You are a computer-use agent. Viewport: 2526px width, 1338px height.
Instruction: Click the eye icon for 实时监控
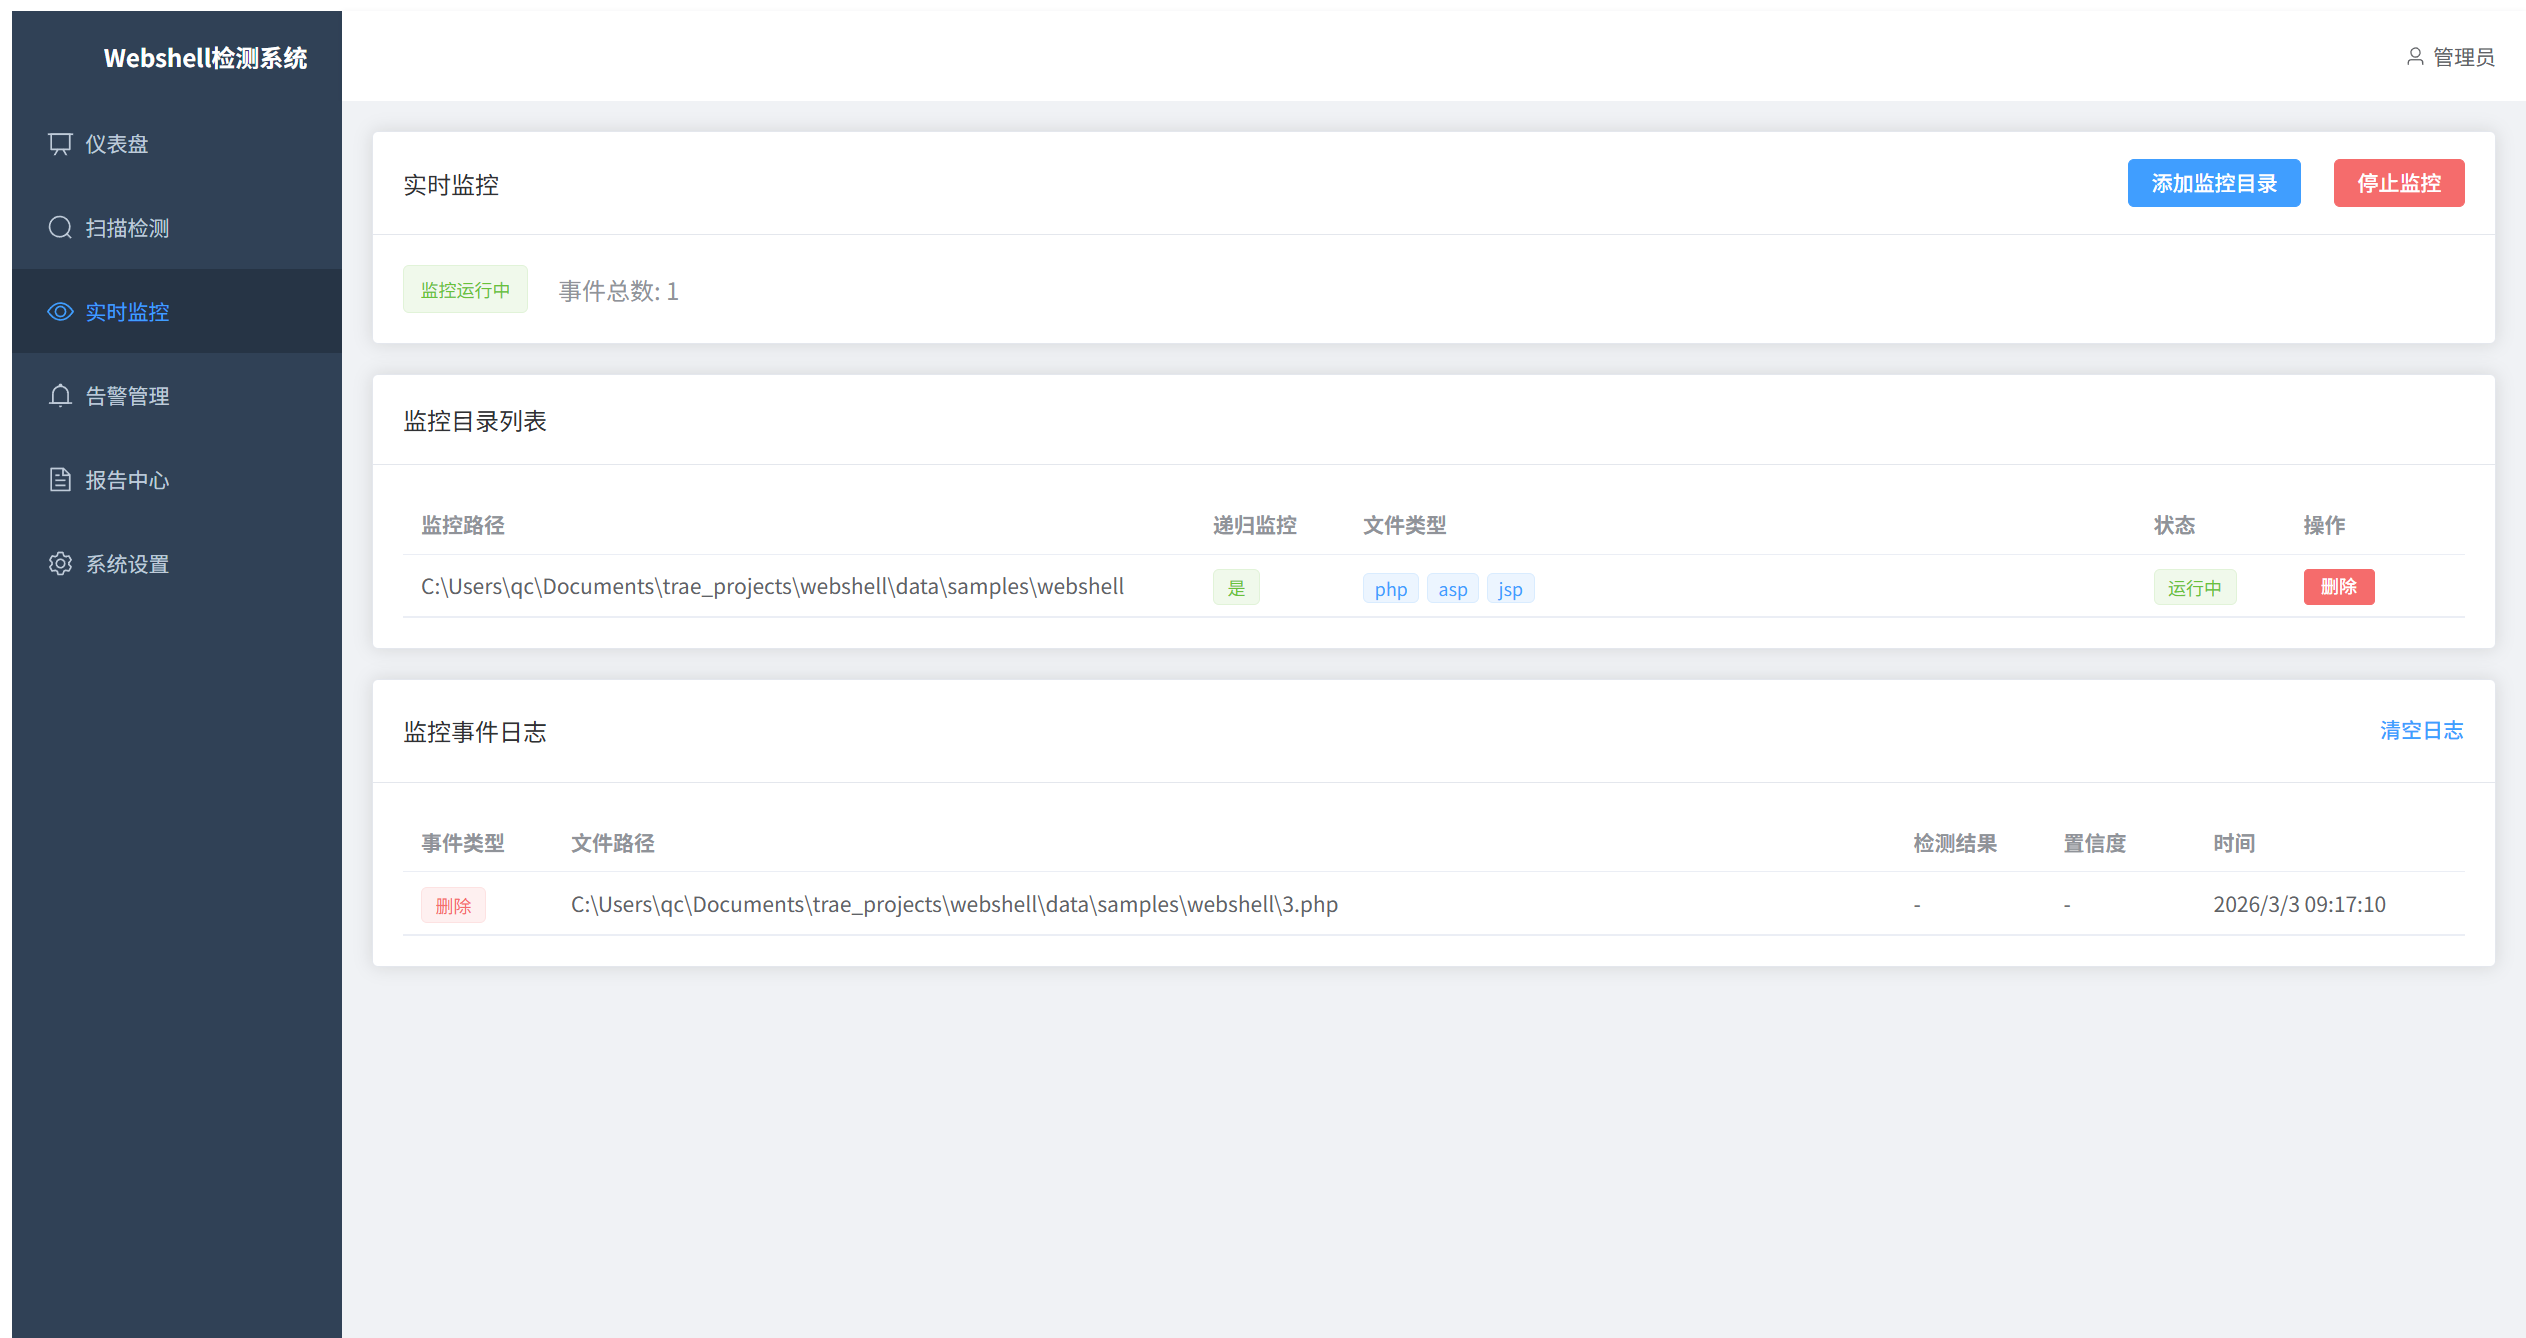60,312
